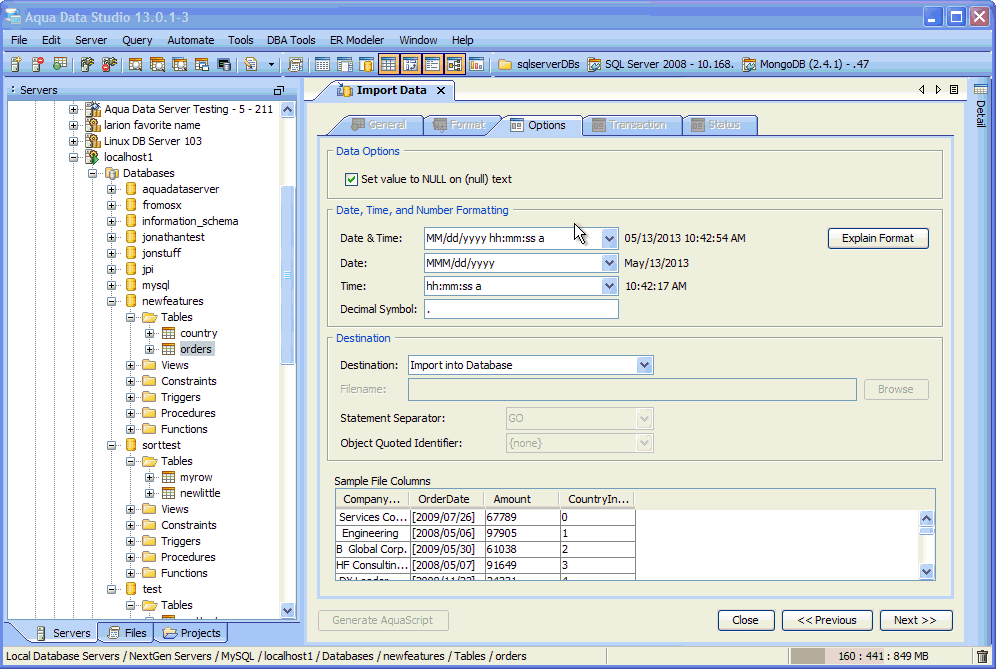Collapse the newfeatures database node
This screenshot has height=669, width=996.
pyautogui.click(x=112, y=301)
